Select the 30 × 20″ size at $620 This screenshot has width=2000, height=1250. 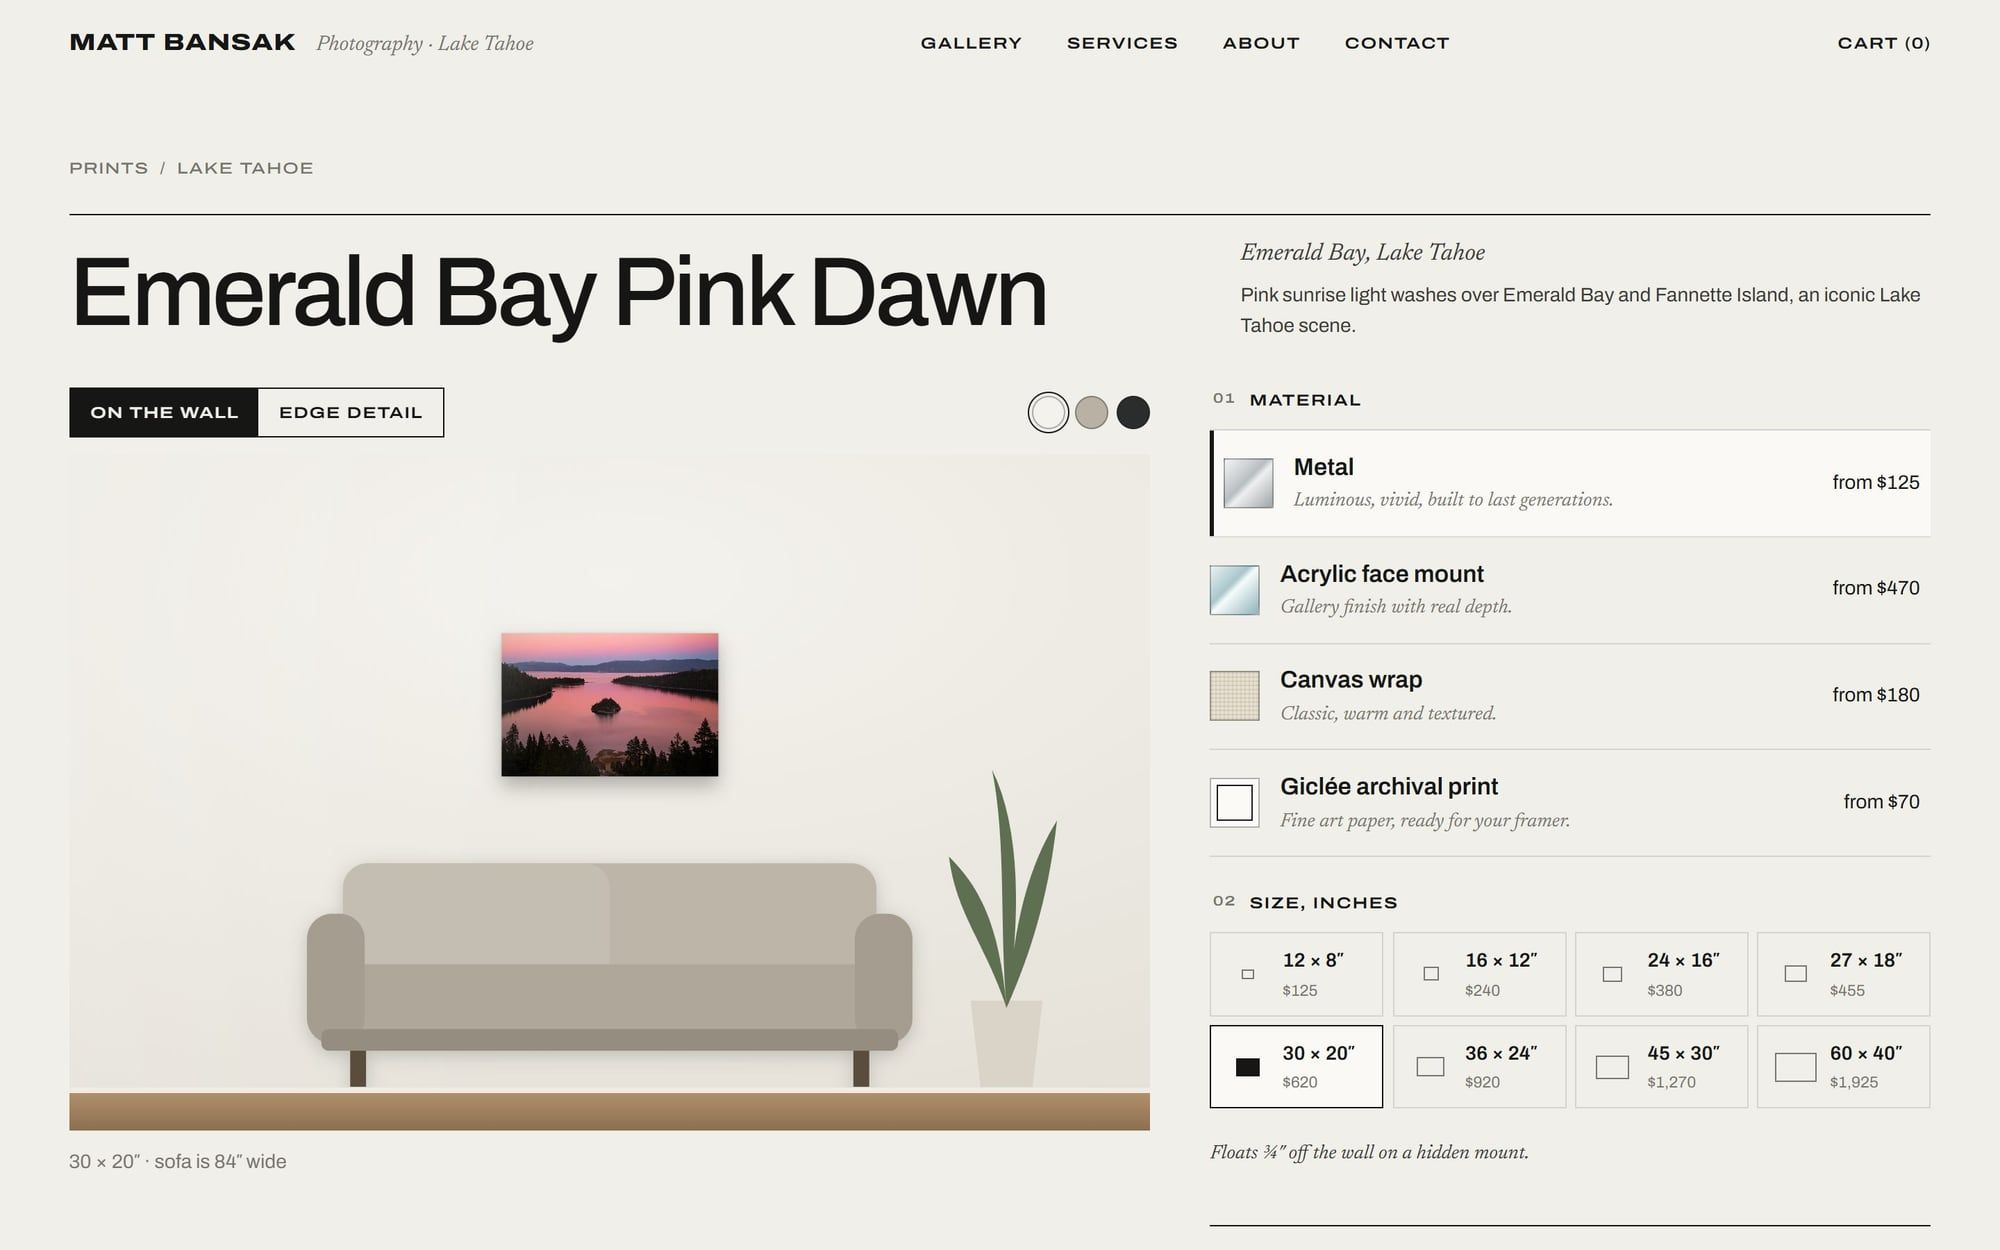tap(1296, 1066)
